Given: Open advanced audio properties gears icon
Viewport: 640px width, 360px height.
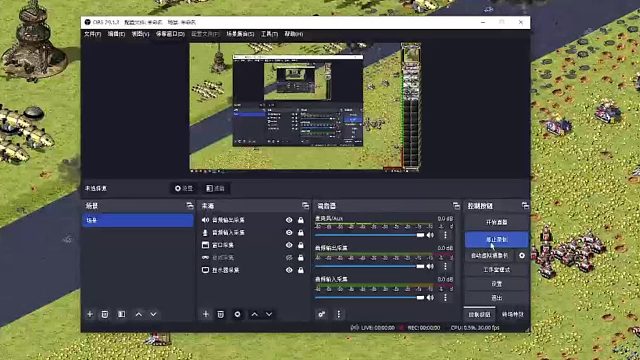Looking at the screenshot, I should pyautogui.click(x=322, y=314).
